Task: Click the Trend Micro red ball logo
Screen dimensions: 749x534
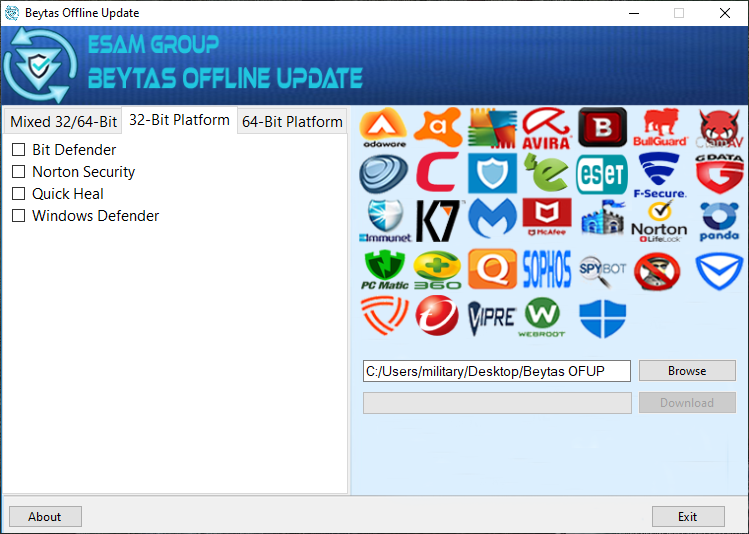Action: pos(437,315)
